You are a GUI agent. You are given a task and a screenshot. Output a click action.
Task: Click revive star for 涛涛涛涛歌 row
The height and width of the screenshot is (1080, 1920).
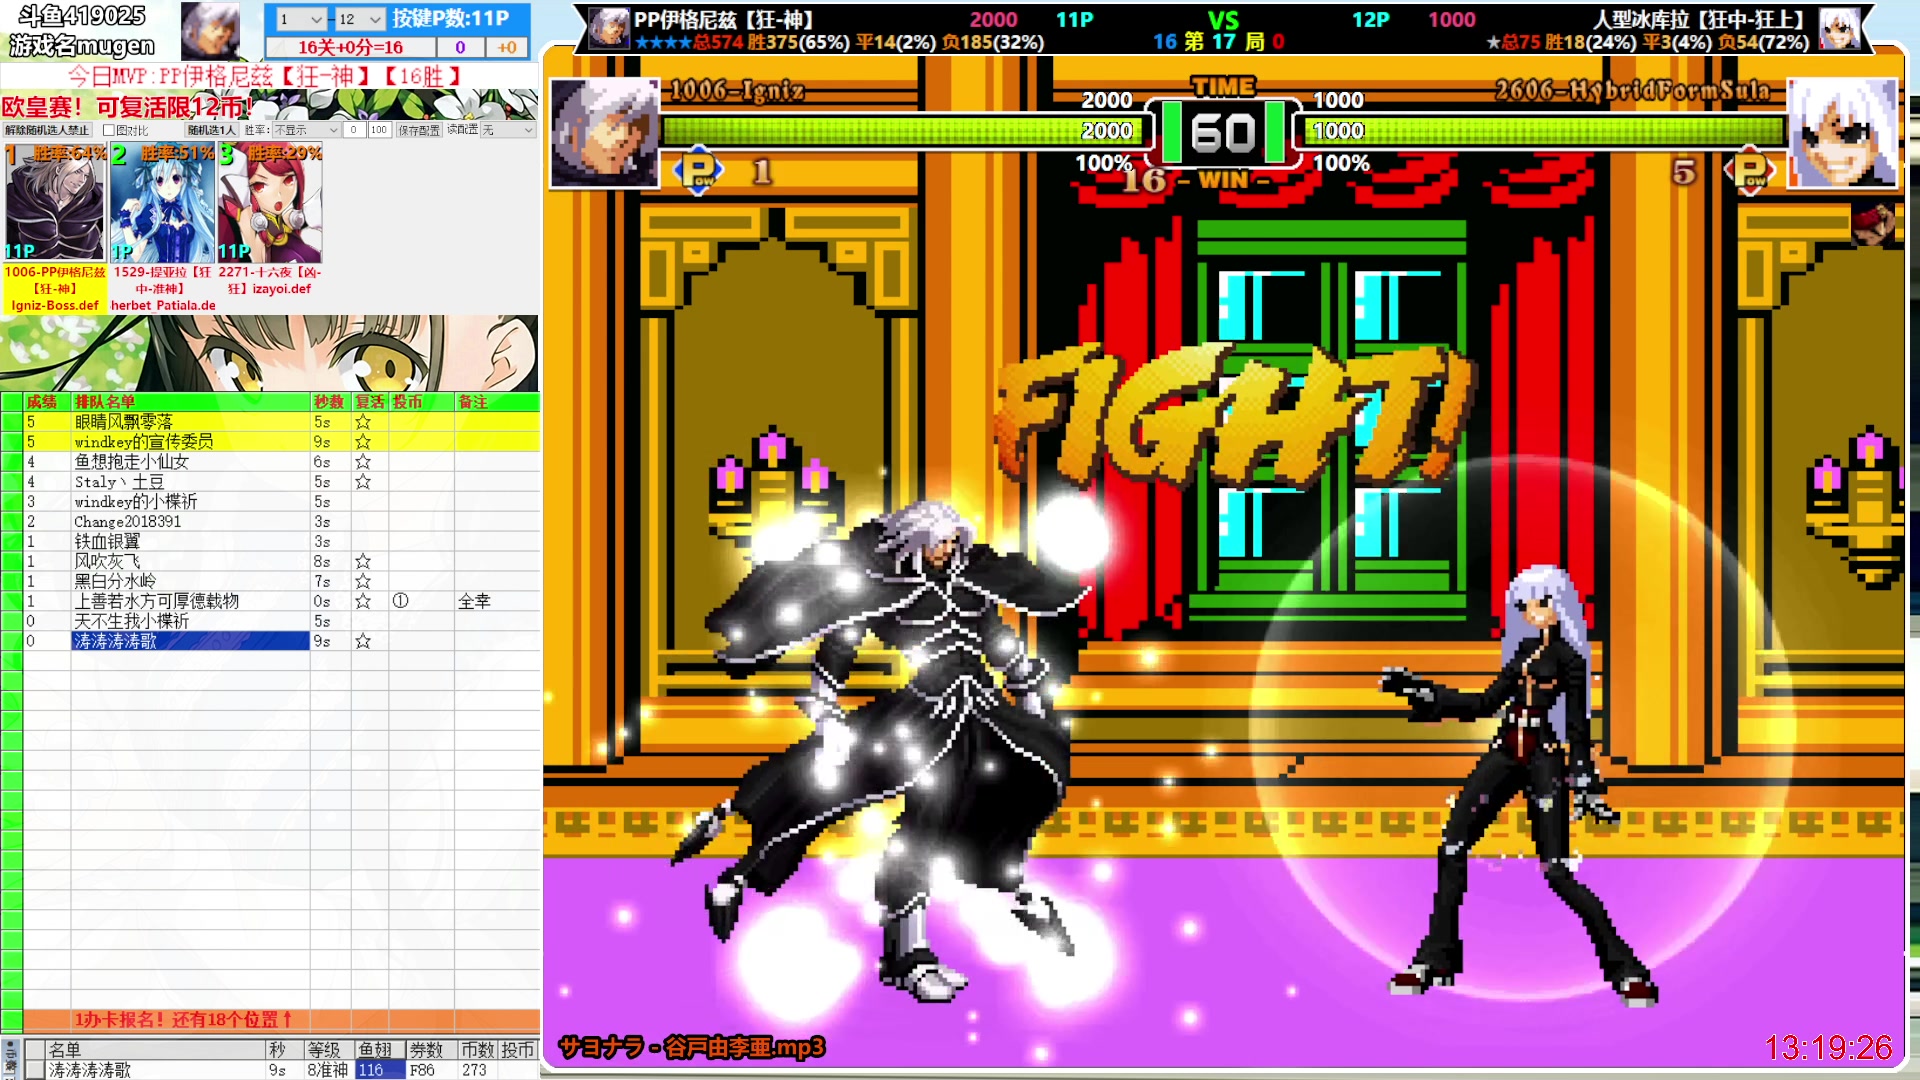[363, 641]
